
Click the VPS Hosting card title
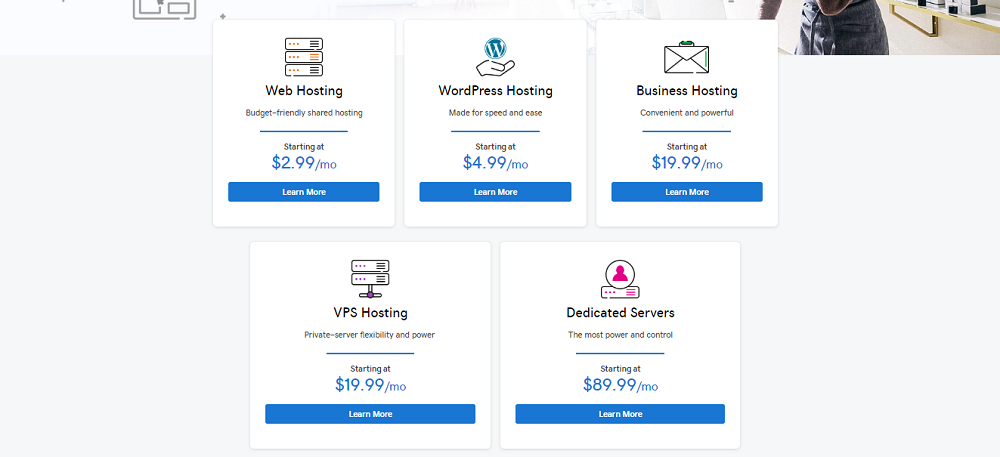370,313
